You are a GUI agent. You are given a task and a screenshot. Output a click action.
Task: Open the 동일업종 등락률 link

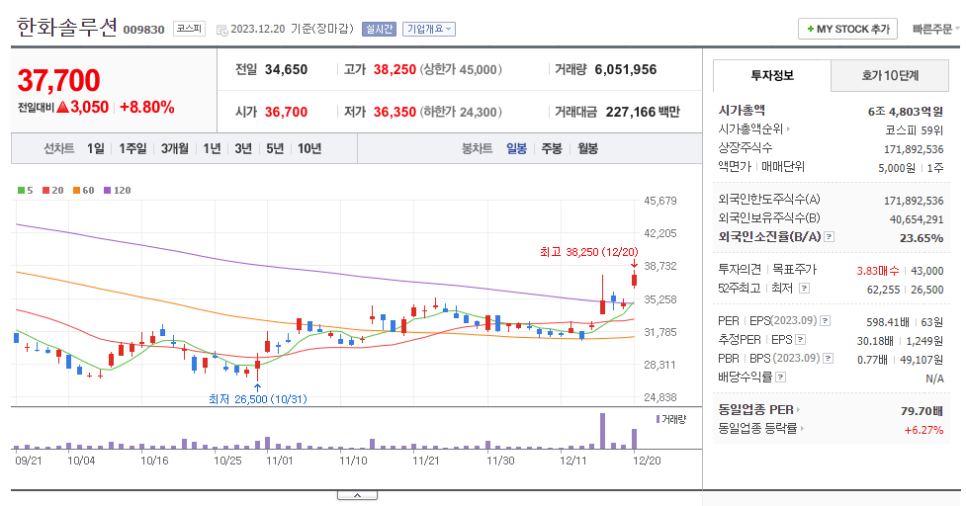pyautogui.click(x=761, y=428)
